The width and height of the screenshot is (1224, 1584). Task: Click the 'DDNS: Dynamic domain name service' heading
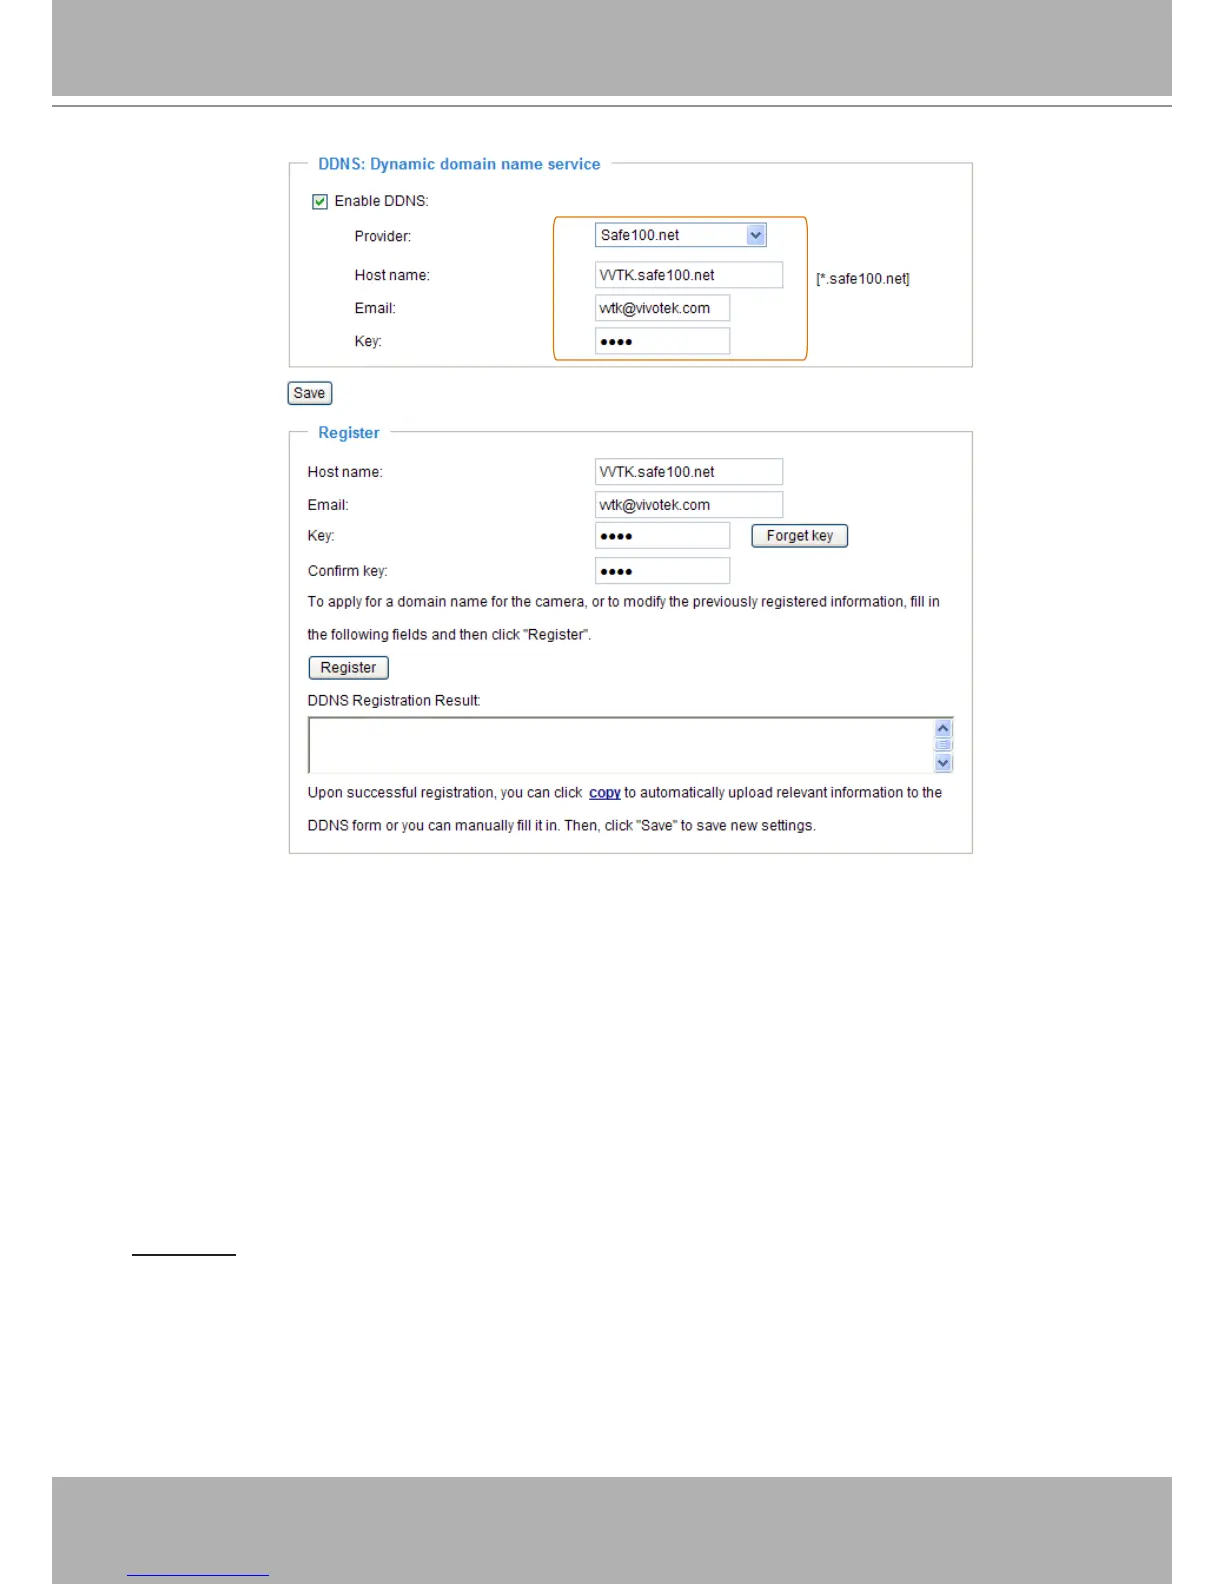tap(459, 164)
